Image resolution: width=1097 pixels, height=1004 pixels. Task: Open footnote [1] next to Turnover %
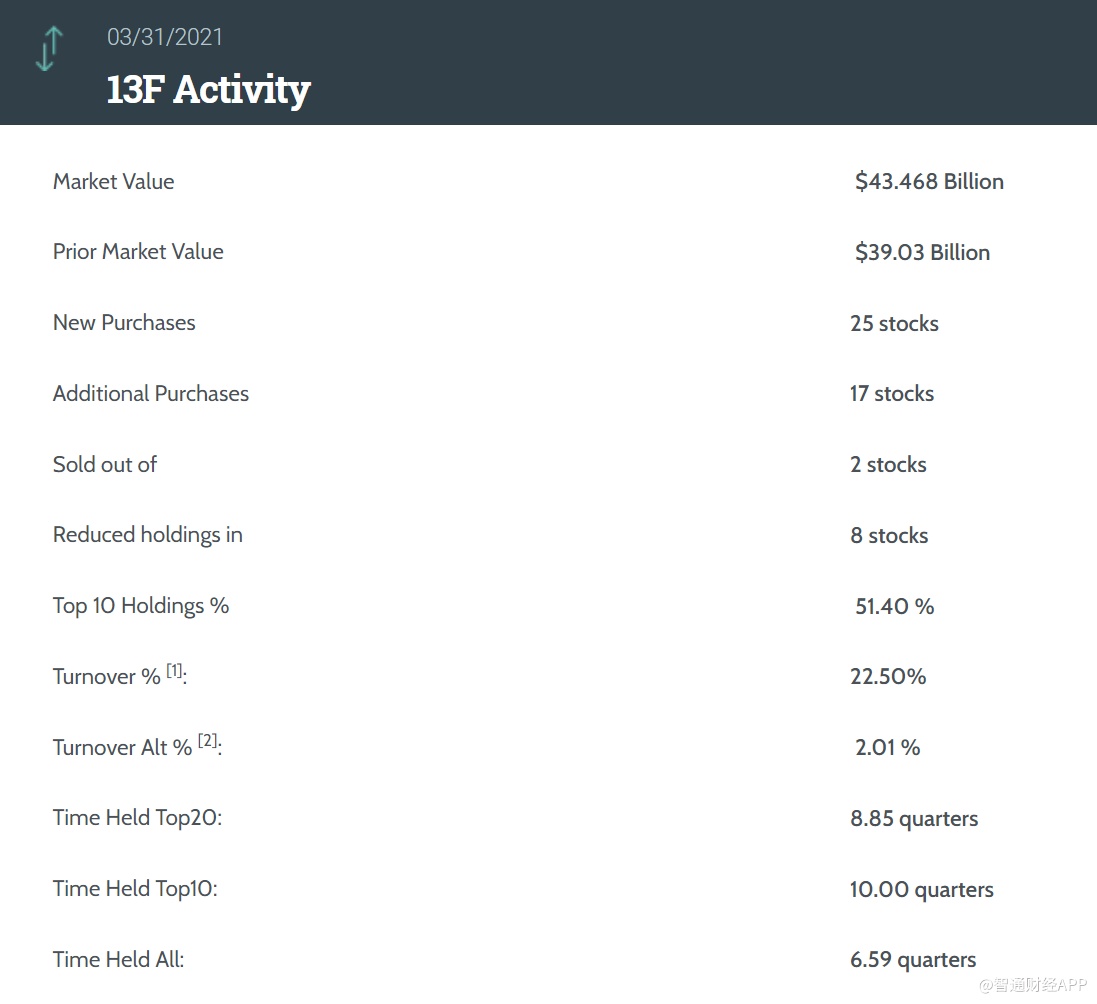click(175, 671)
